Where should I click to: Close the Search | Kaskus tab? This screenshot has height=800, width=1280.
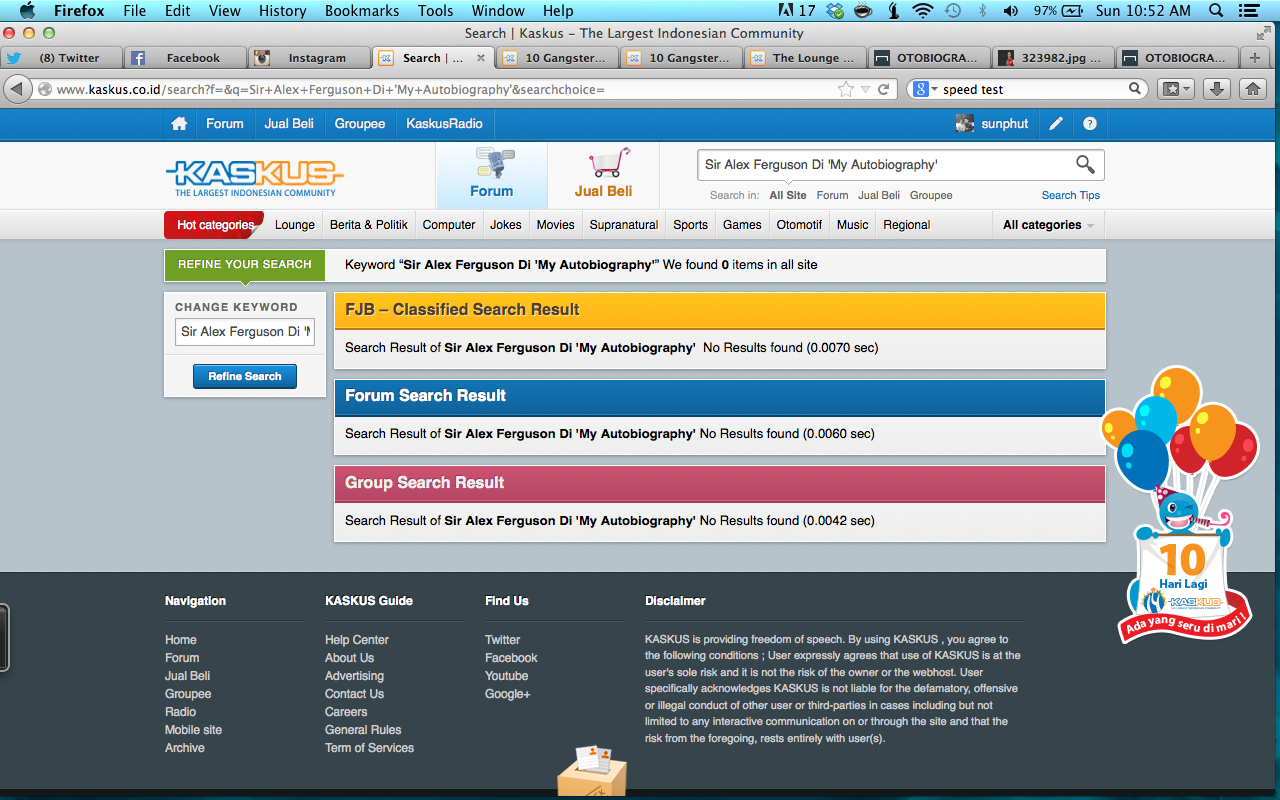(x=481, y=58)
